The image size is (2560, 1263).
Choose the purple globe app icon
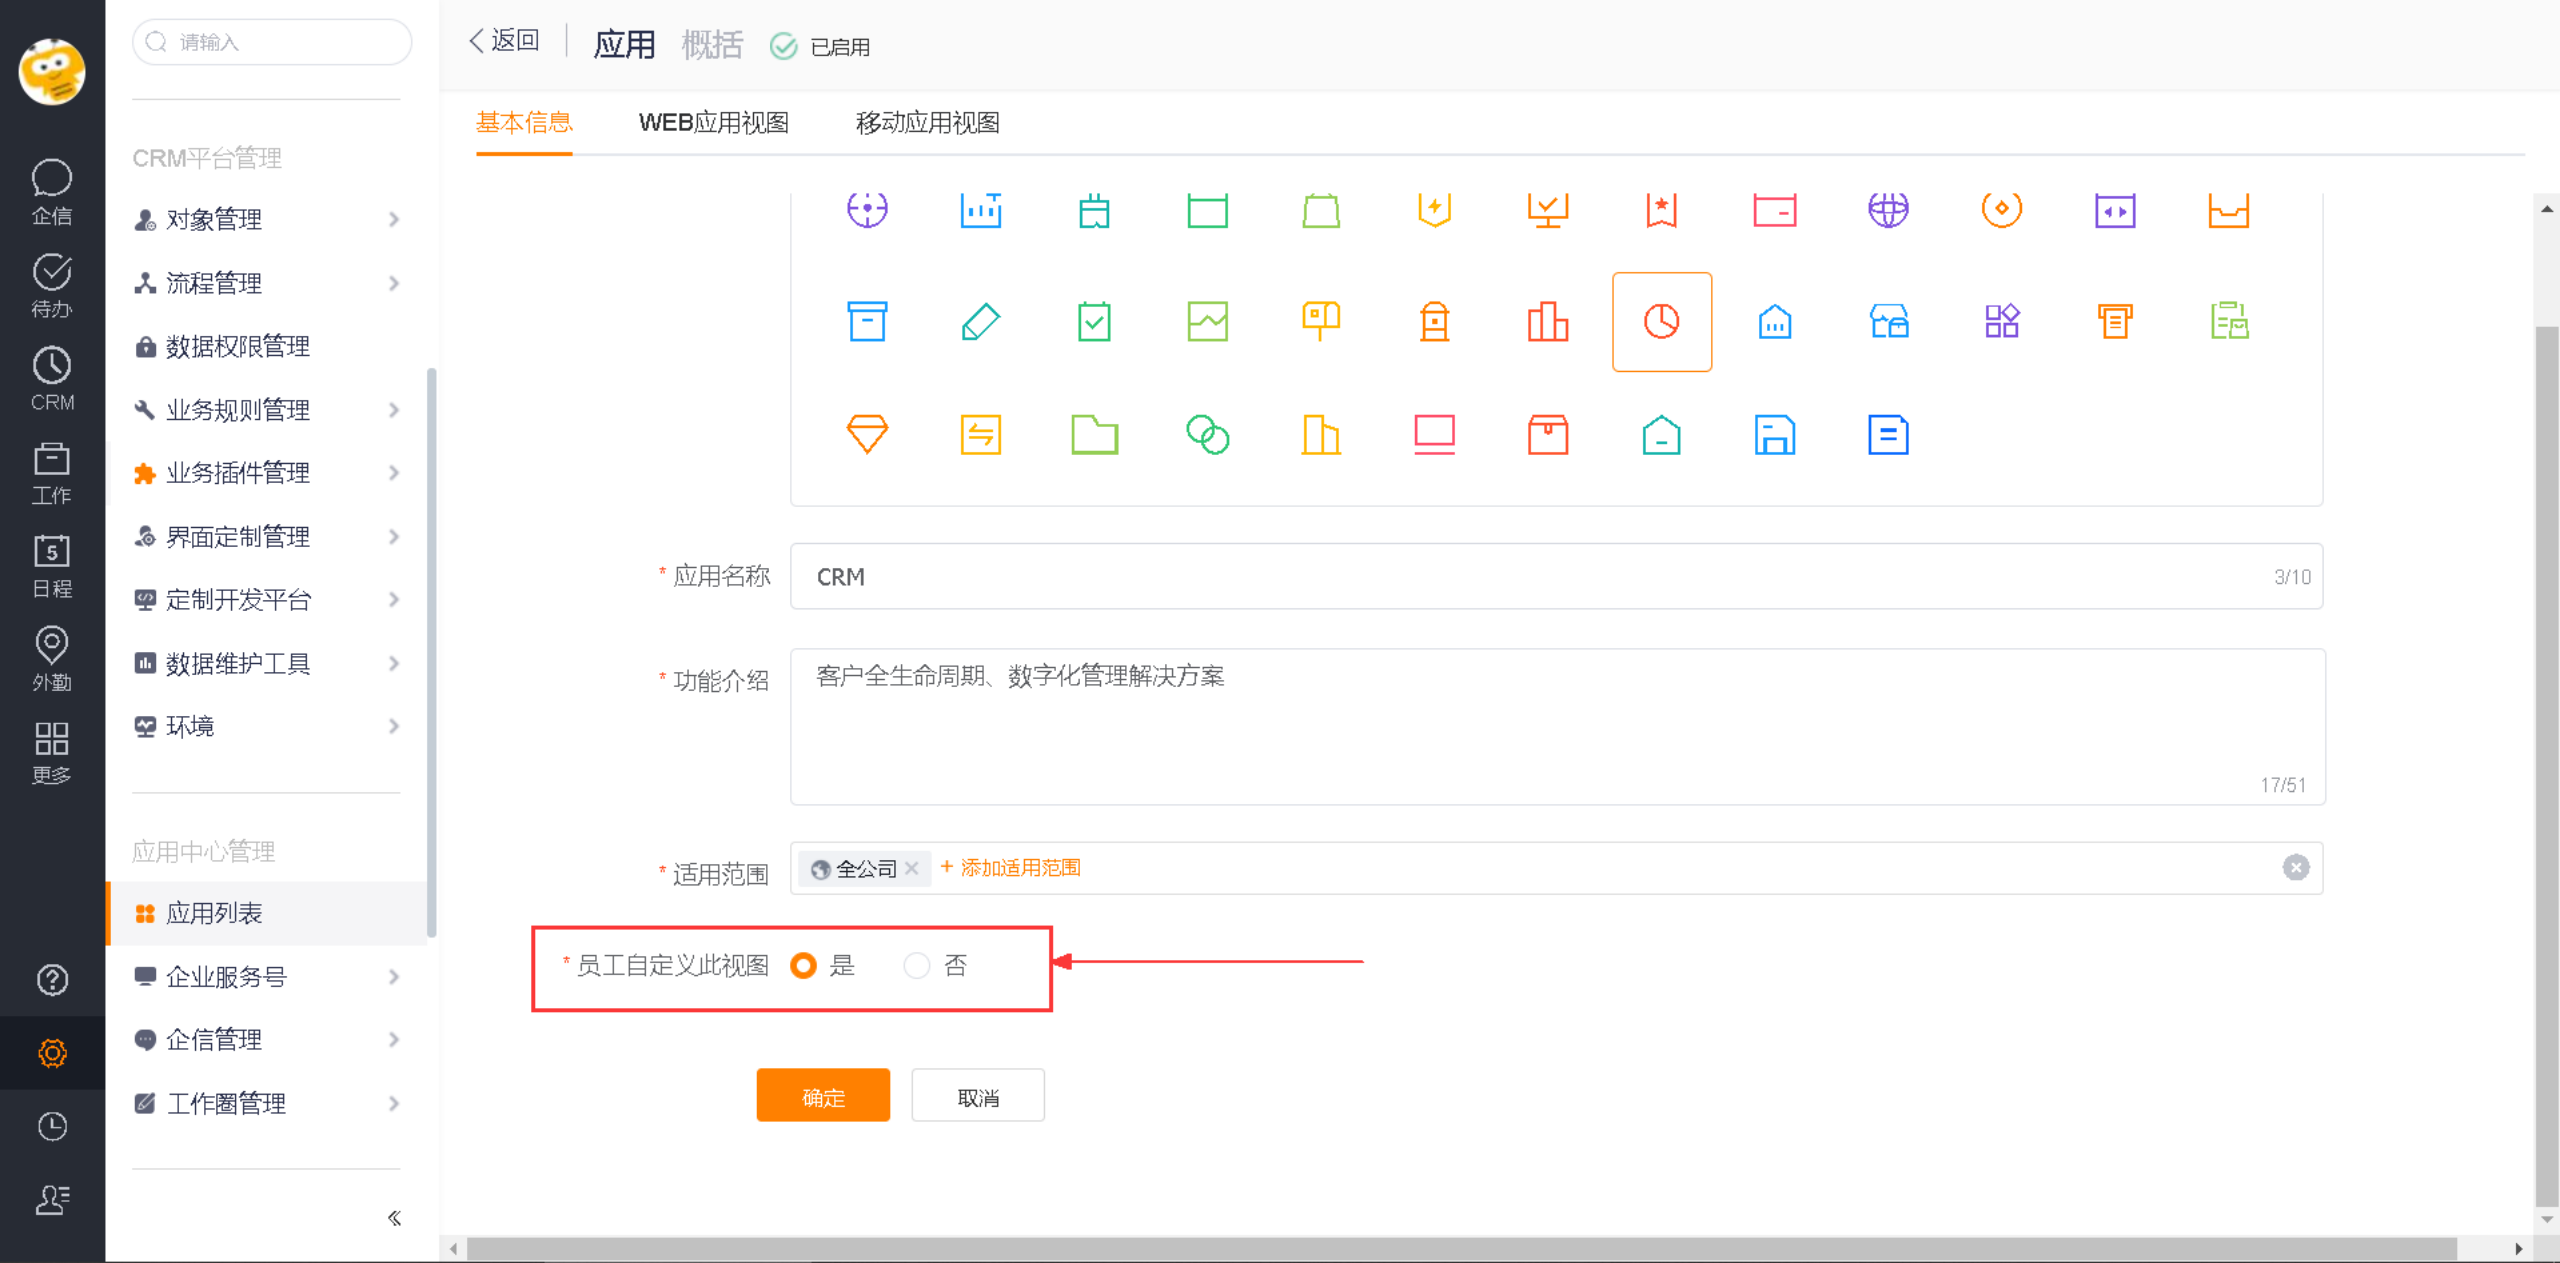1888,209
